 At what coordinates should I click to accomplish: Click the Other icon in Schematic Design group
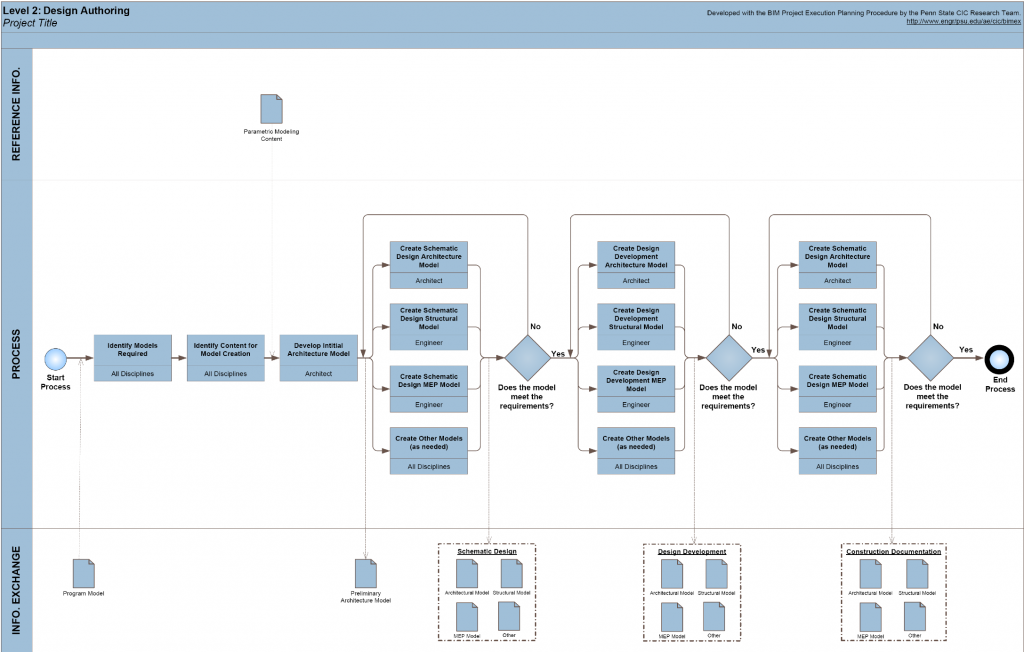(x=511, y=616)
